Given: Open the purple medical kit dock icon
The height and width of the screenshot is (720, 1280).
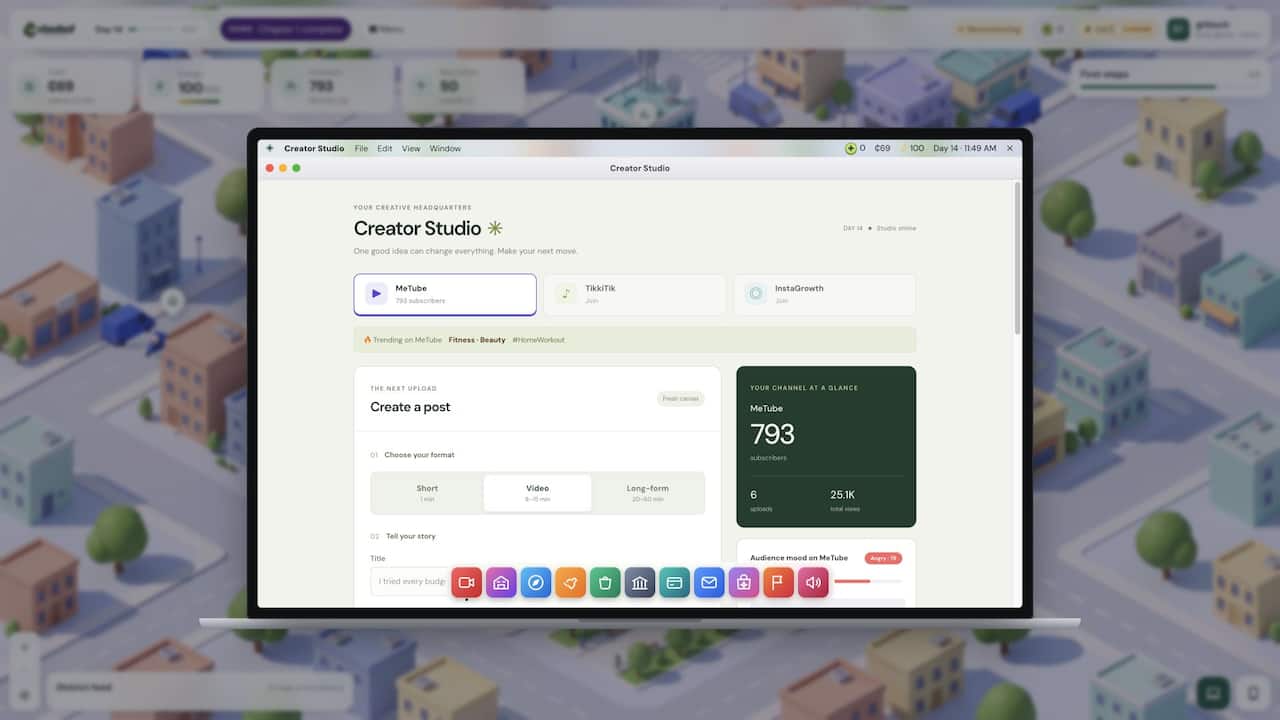Looking at the screenshot, I should [x=744, y=582].
